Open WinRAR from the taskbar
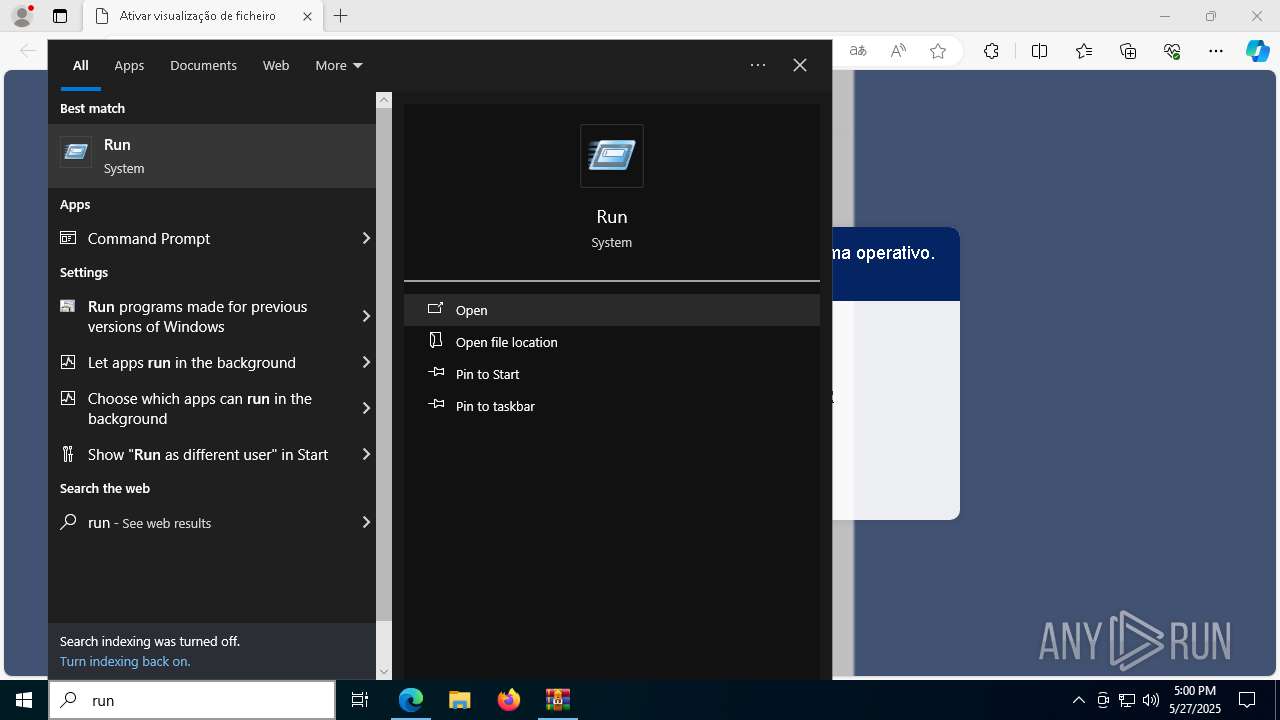Screen dimensions: 1280x720 (x=558, y=700)
